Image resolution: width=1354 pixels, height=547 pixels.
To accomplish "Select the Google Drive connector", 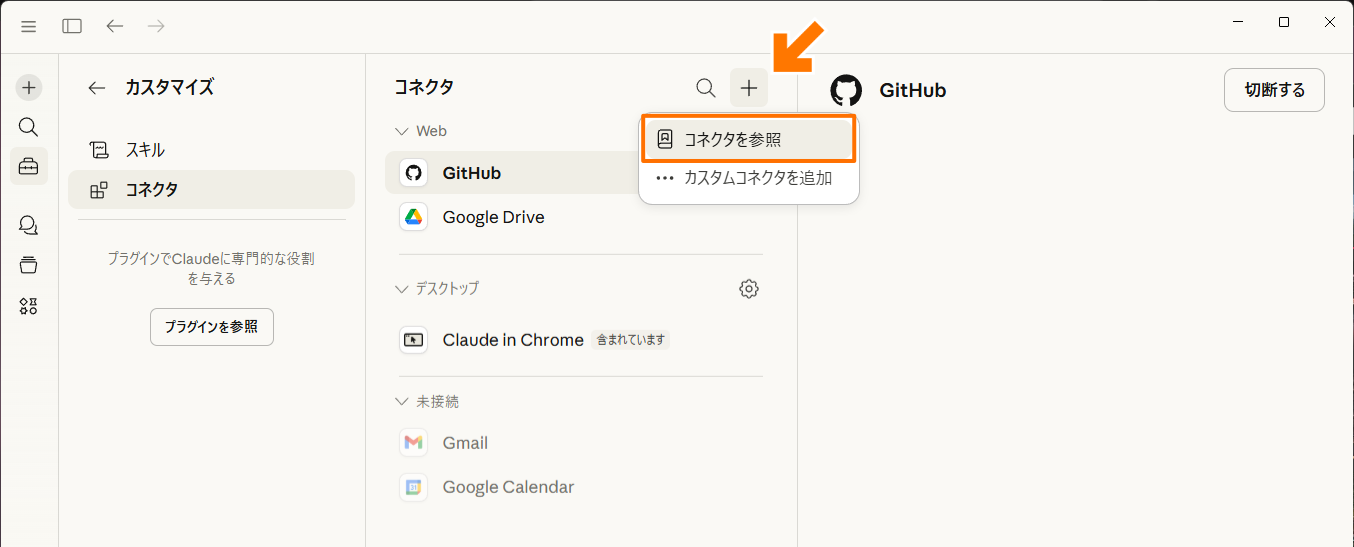I will 493,217.
